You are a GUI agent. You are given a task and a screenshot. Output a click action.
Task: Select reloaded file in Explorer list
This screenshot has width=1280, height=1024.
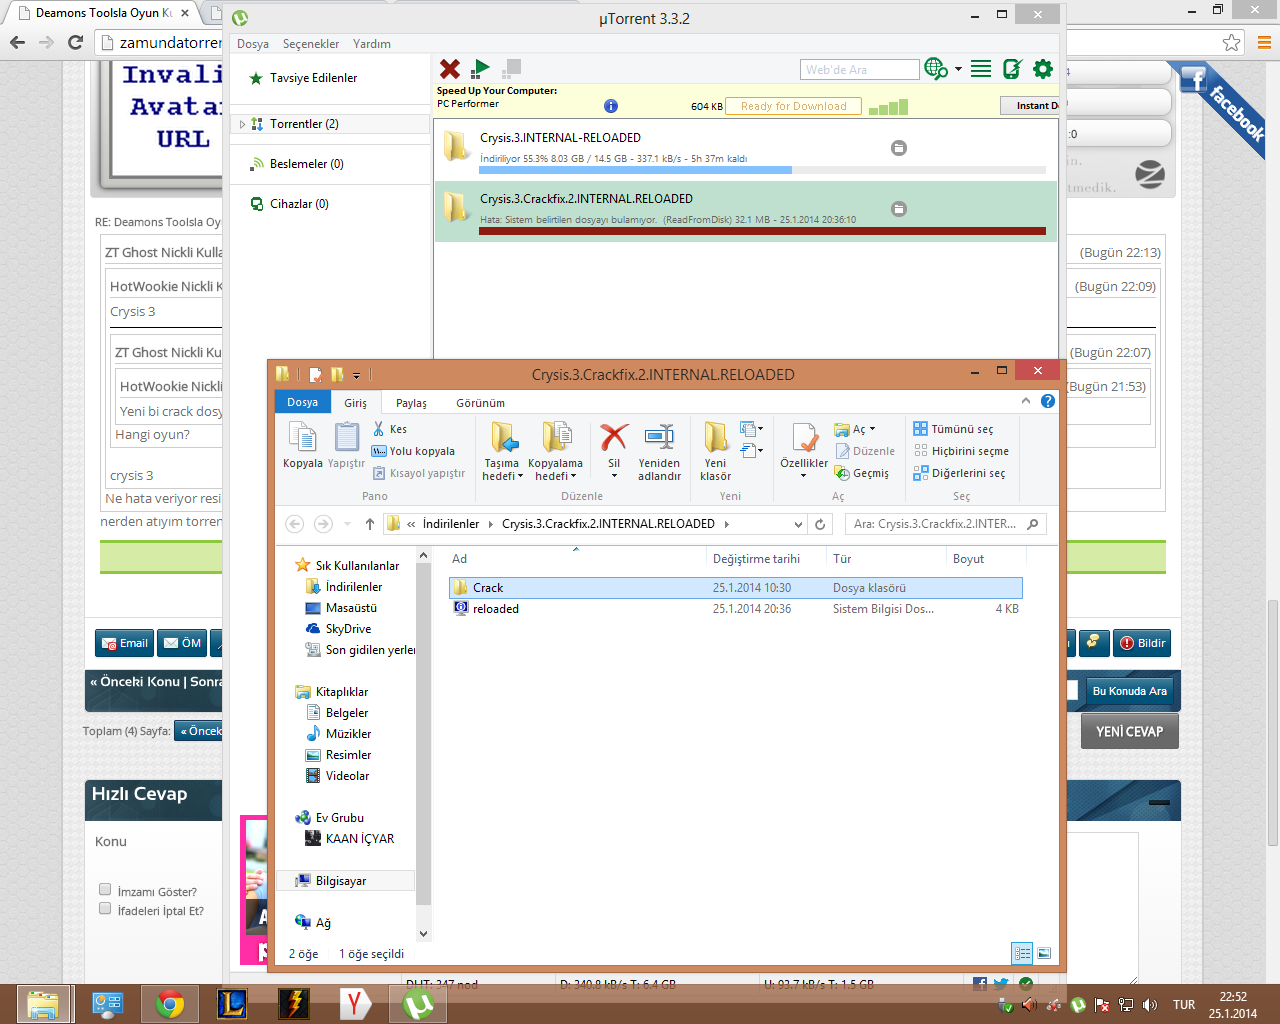(736, 609)
